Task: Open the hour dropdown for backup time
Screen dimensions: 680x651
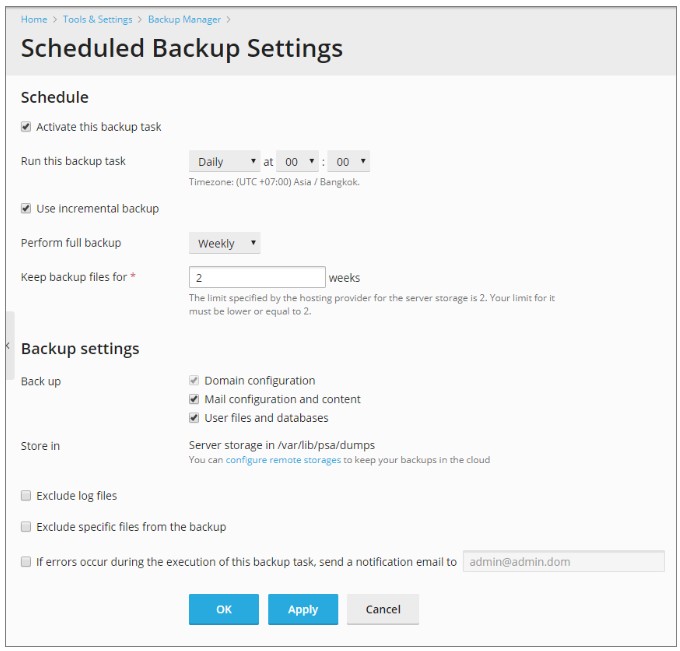Action: pyautogui.click(x=298, y=161)
